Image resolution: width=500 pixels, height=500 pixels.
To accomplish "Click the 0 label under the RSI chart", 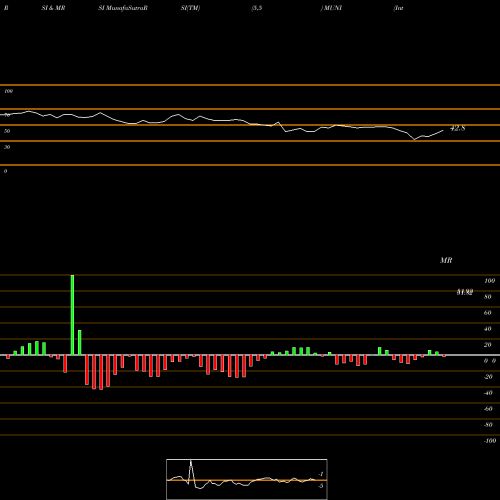I will click(x=5, y=171).
